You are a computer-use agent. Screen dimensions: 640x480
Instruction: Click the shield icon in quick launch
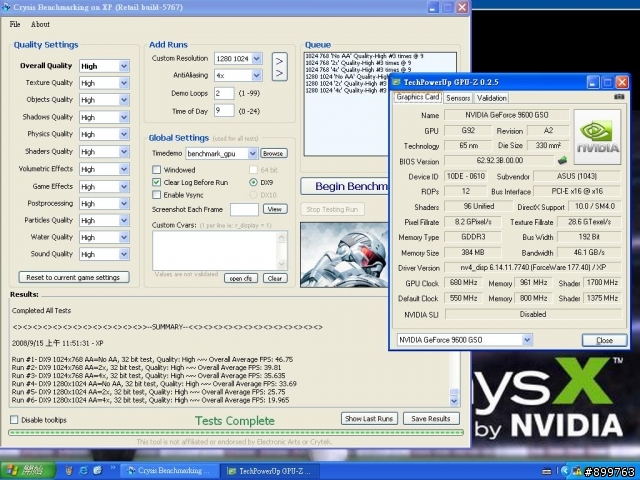pyautogui.click(x=69, y=471)
